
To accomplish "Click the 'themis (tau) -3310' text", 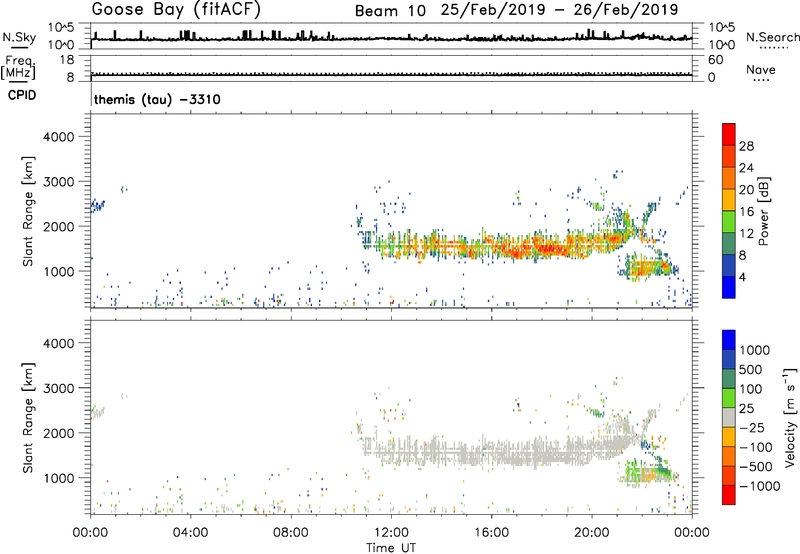I will (x=157, y=99).
